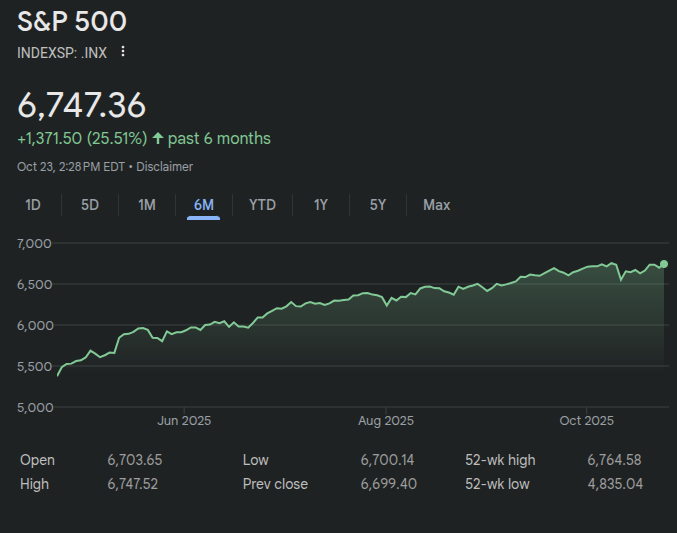This screenshot has width=677, height=533.
Task: Click the Open value 6,703.65
Action: 134,460
